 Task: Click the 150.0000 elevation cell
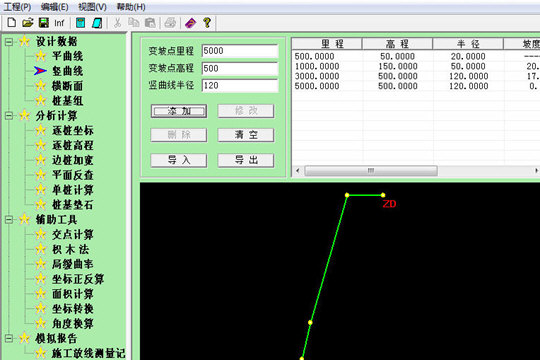[398, 66]
